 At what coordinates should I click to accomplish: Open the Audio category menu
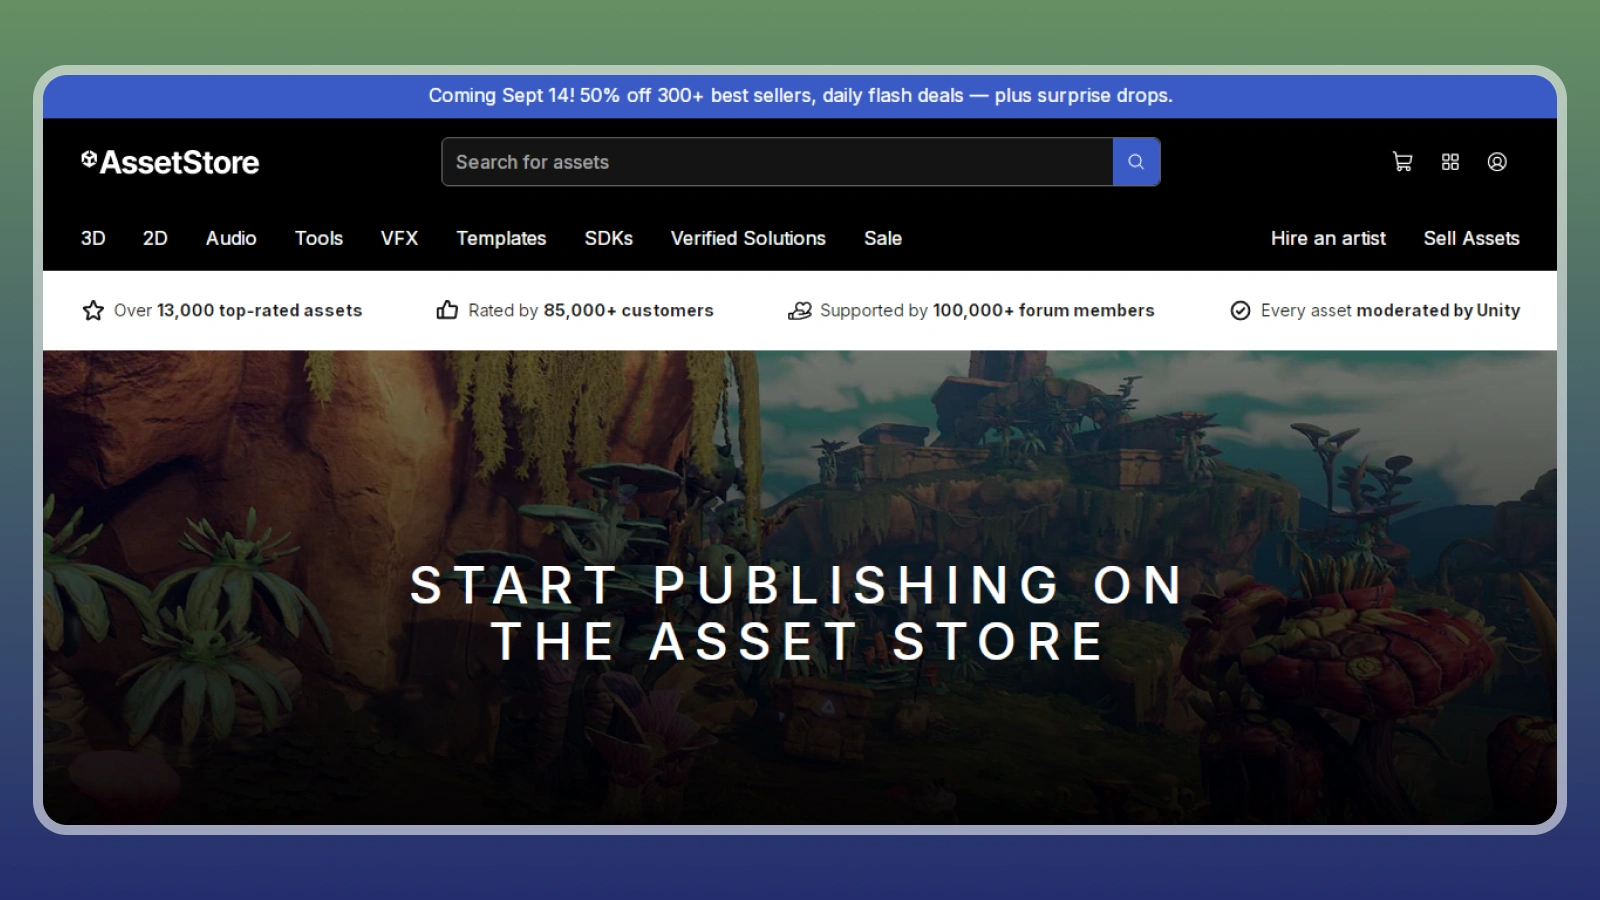click(x=231, y=238)
